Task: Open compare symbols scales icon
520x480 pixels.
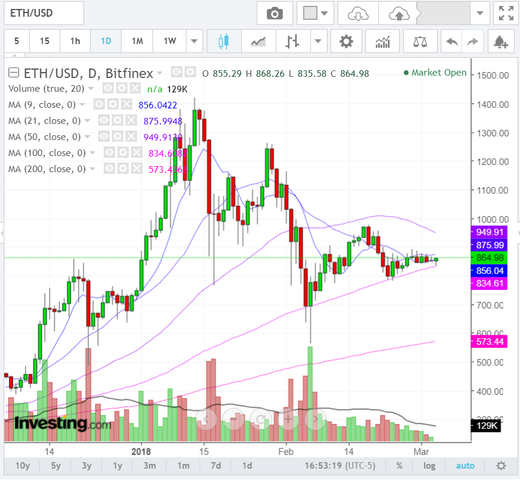Action: tap(420, 41)
